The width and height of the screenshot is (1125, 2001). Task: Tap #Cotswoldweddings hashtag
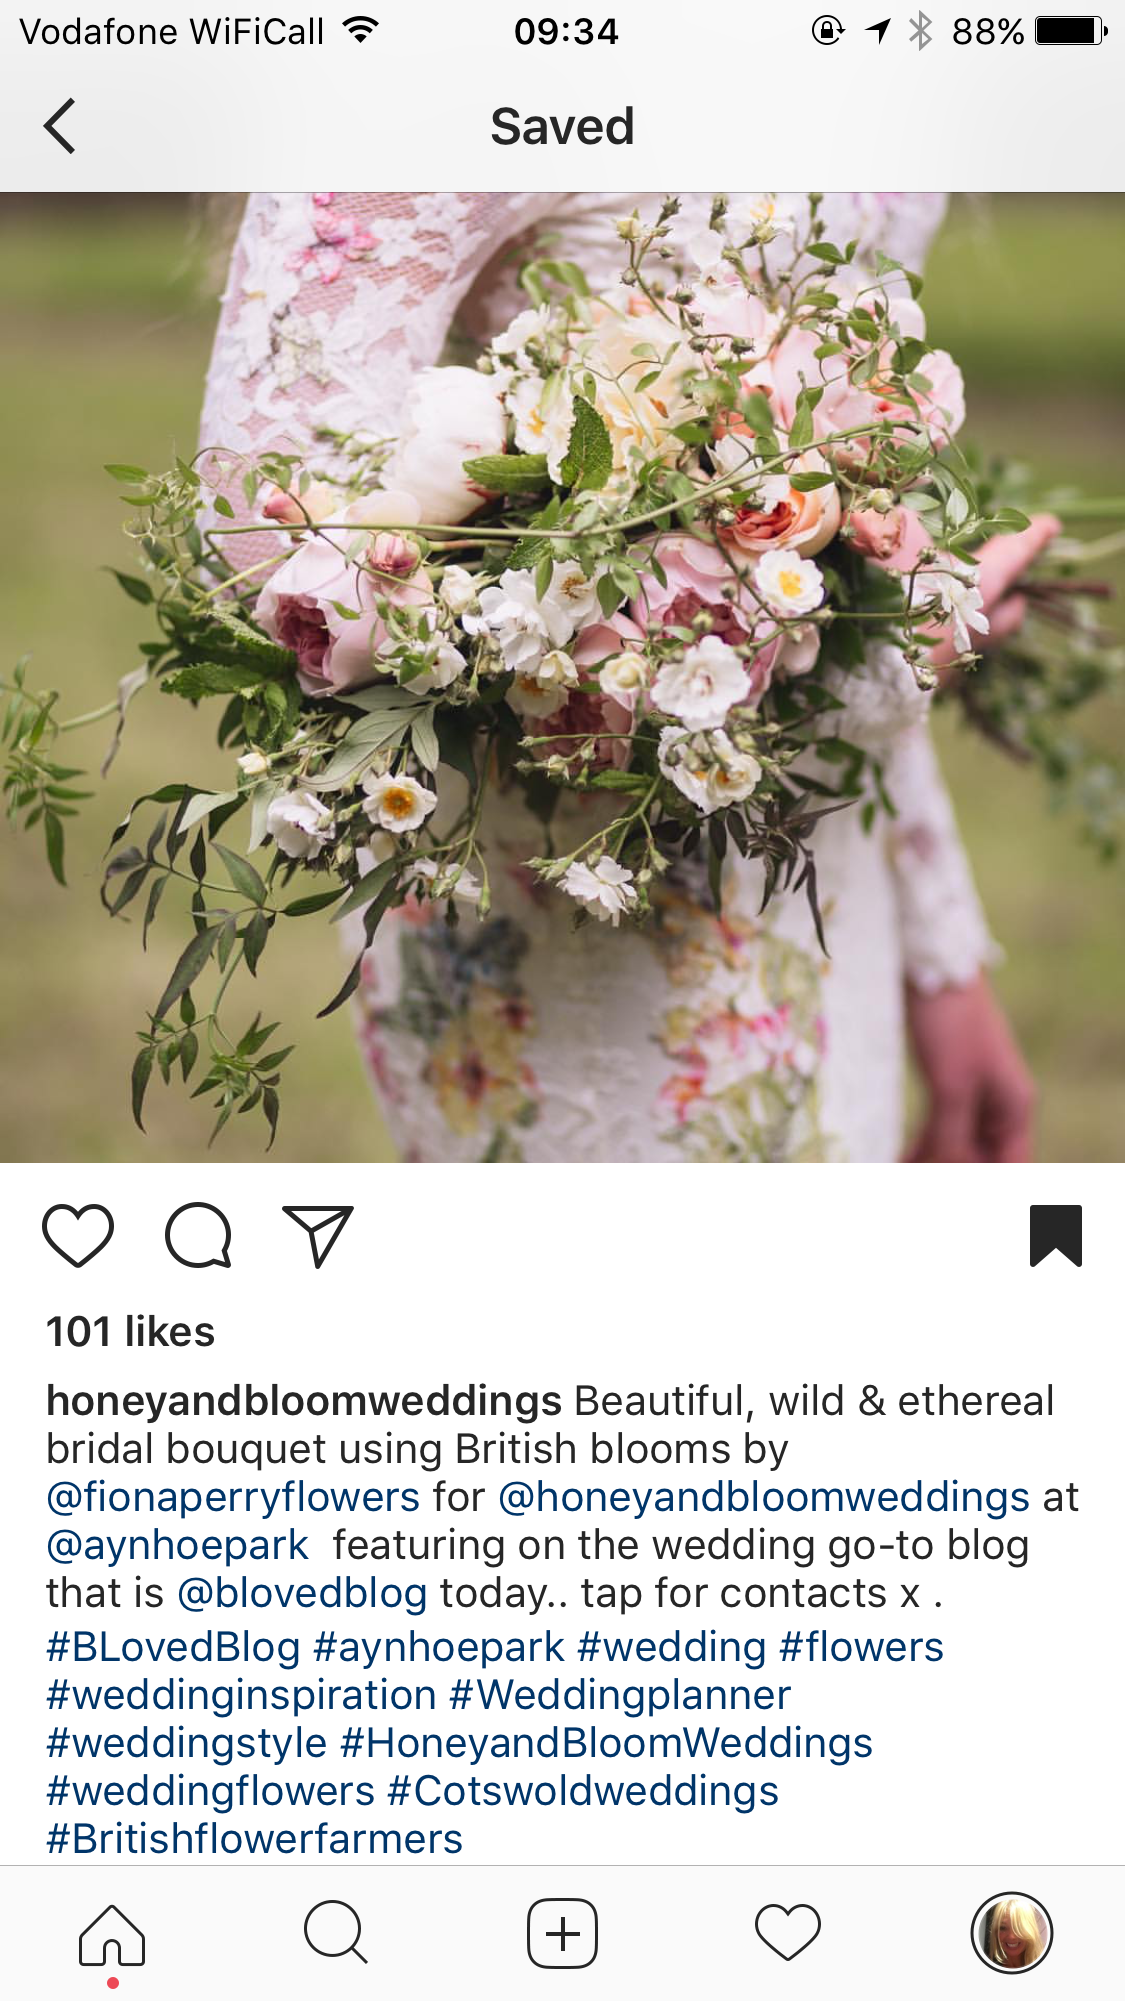pos(583,1791)
